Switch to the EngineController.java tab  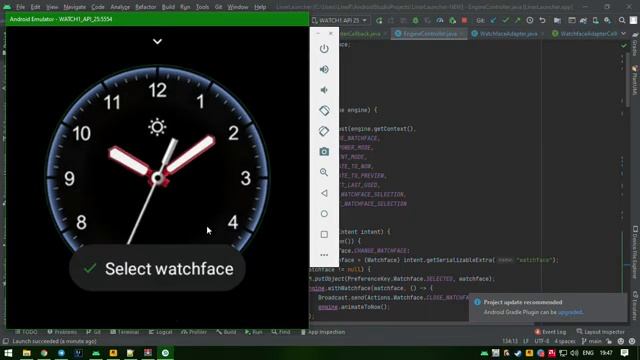pyautogui.click(x=429, y=34)
